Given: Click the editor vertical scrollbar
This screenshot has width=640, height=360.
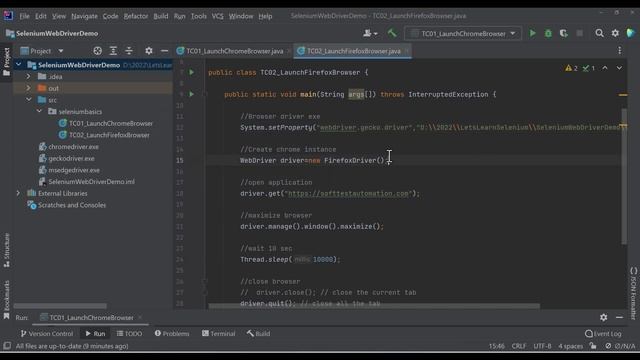Looking at the screenshot, I should pos(624,176).
